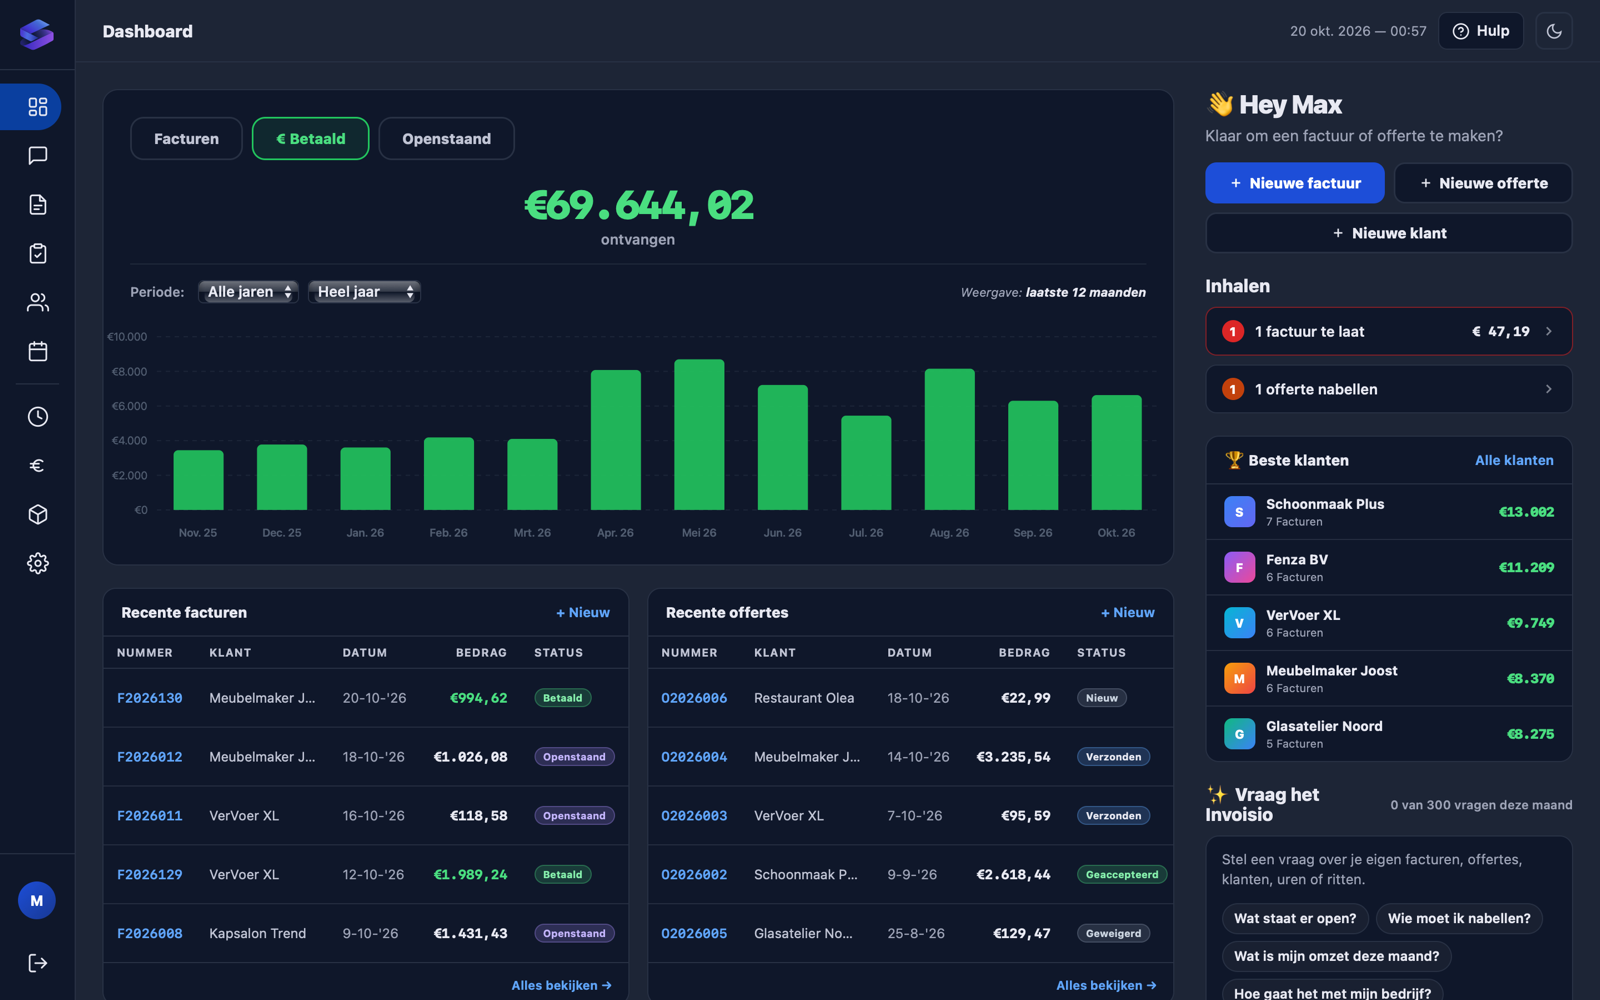The height and width of the screenshot is (1000, 1600).
Task: Open the time tracking clock icon
Action: click(37, 417)
